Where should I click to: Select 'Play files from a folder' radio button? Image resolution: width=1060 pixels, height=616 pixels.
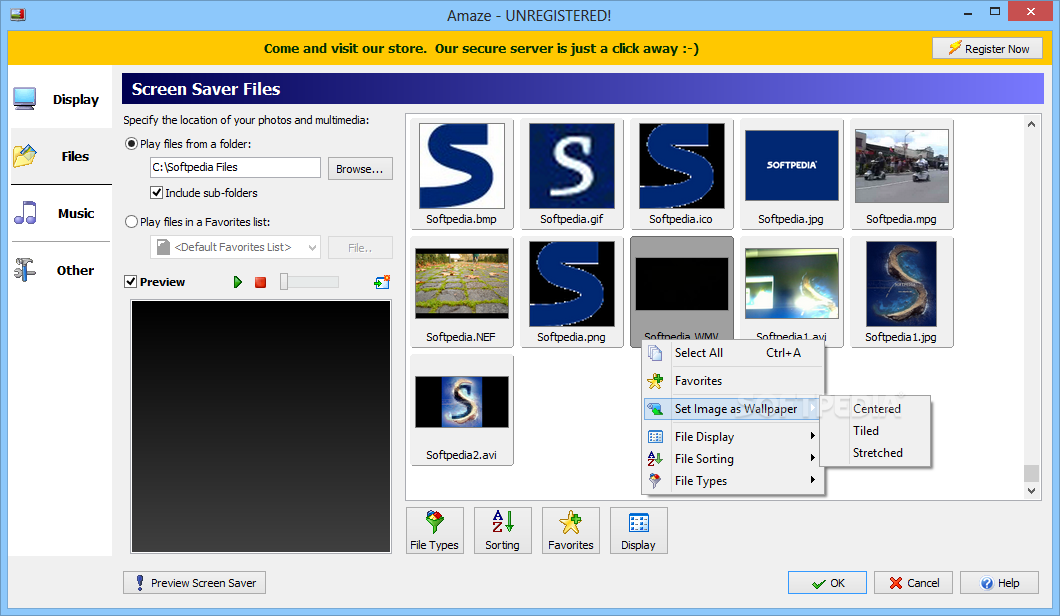[131, 144]
